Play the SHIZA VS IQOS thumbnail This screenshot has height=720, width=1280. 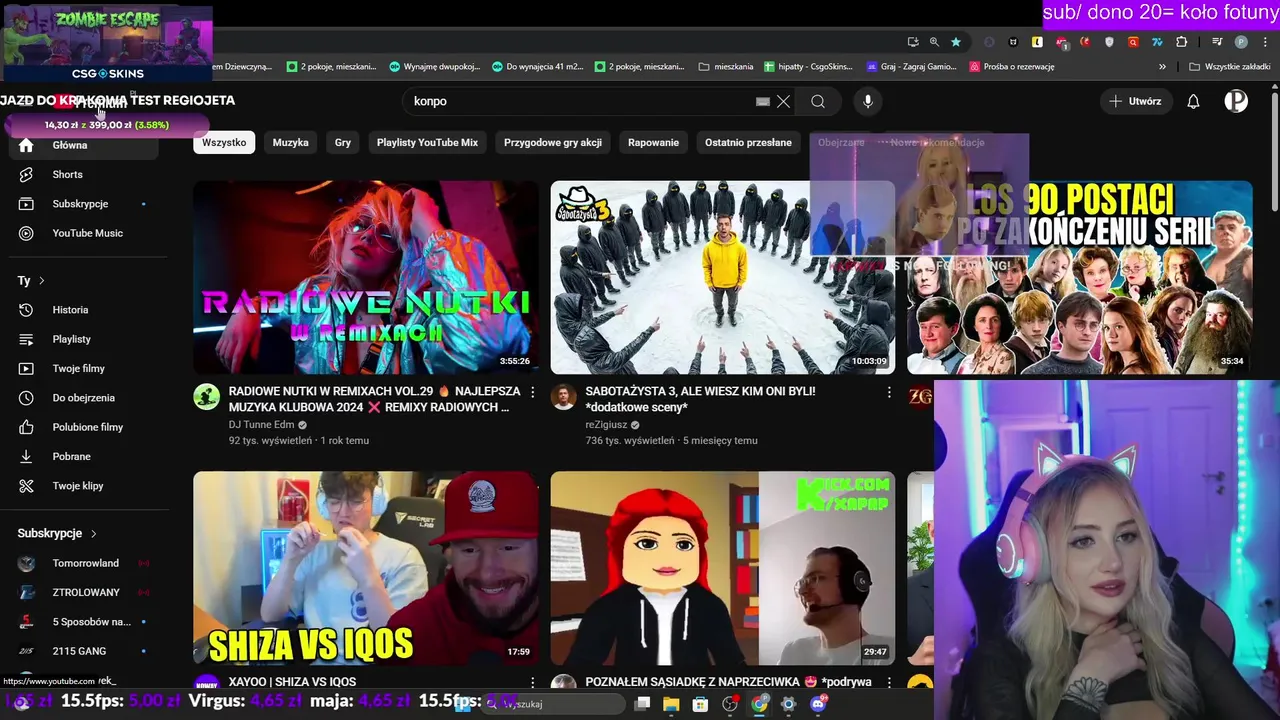pos(365,568)
